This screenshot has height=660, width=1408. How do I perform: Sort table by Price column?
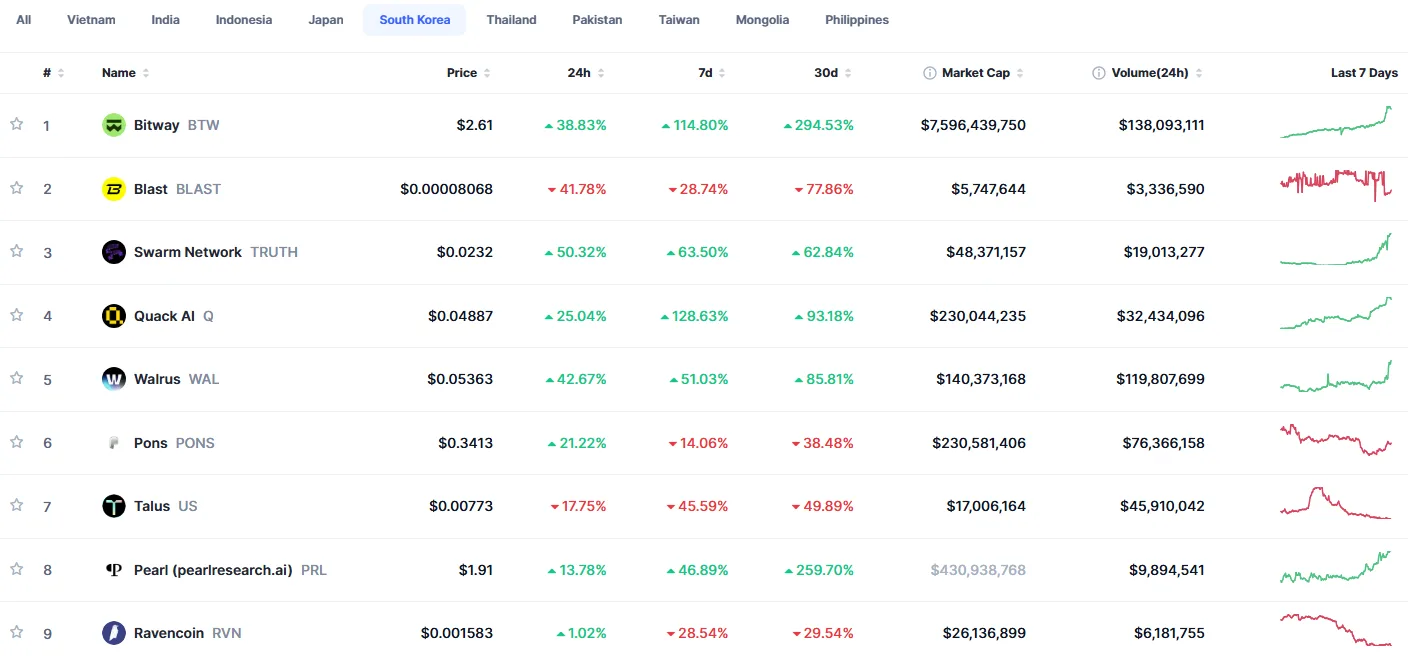[469, 73]
